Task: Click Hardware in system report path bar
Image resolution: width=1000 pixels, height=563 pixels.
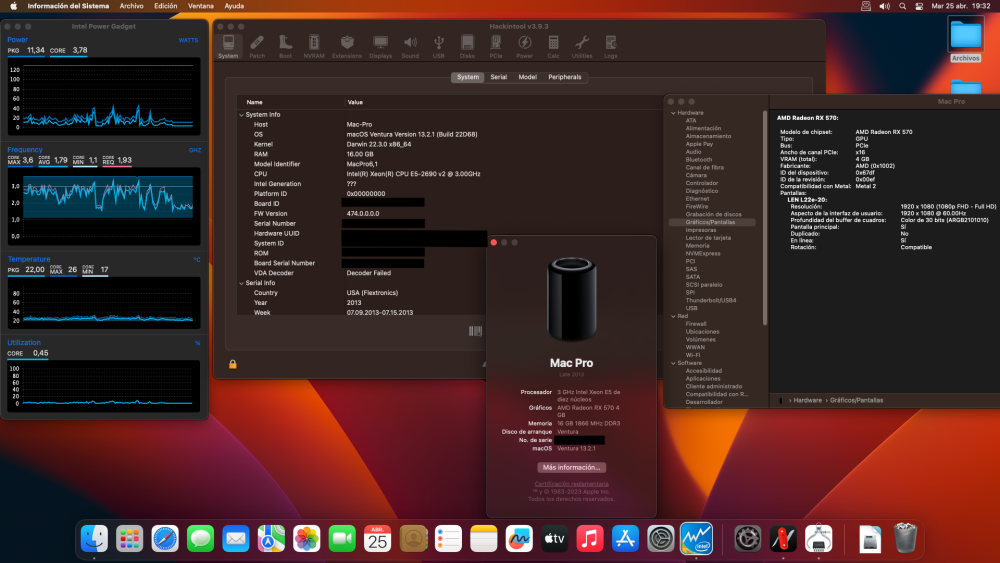Action: click(807, 400)
